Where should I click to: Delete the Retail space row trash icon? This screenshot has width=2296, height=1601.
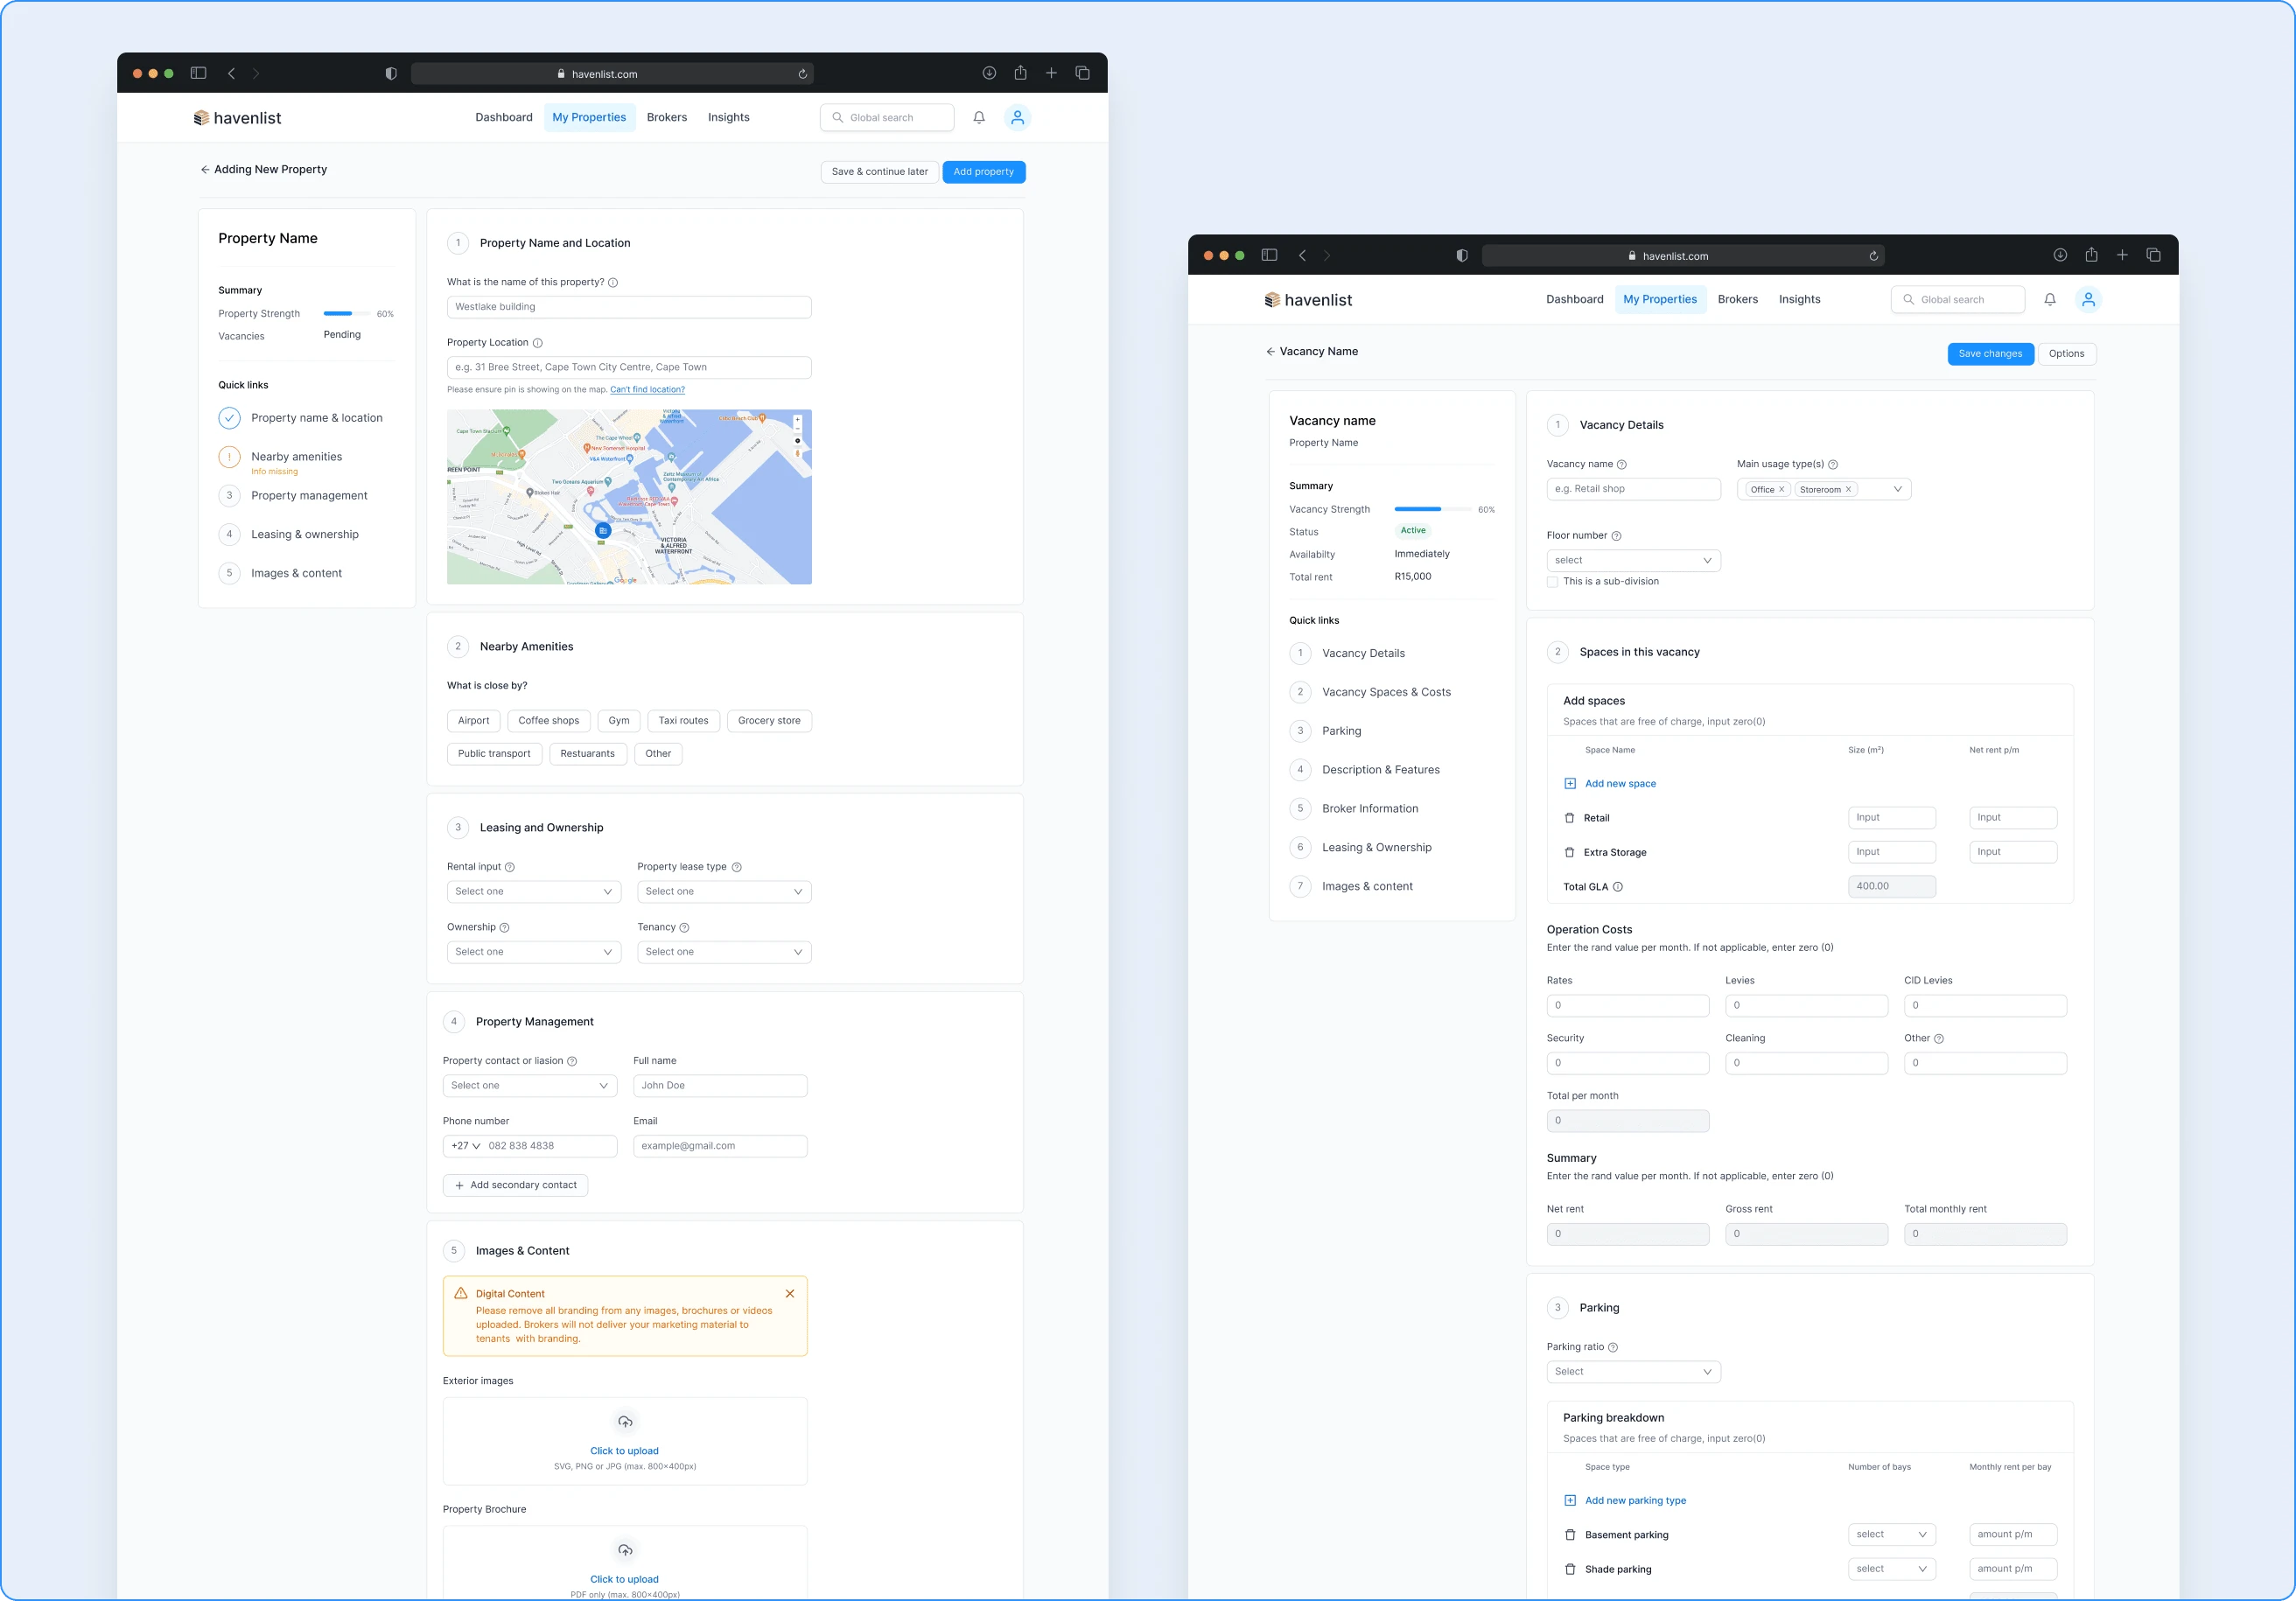(1569, 818)
